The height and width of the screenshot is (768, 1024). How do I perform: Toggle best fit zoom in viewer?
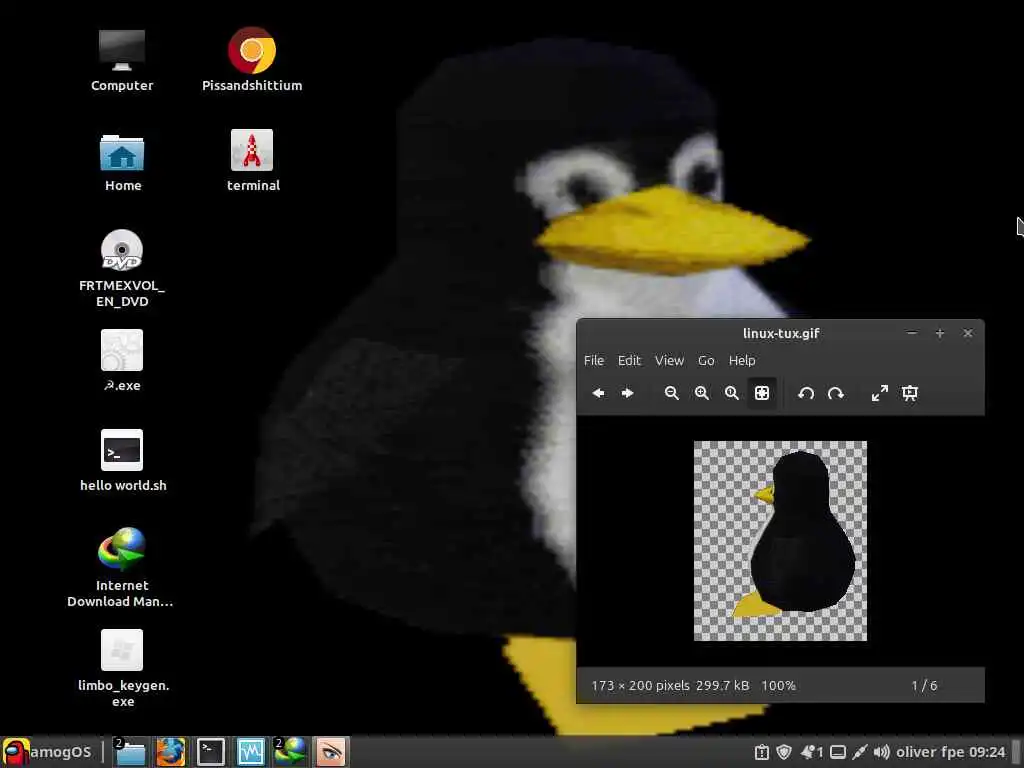(761, 393)
